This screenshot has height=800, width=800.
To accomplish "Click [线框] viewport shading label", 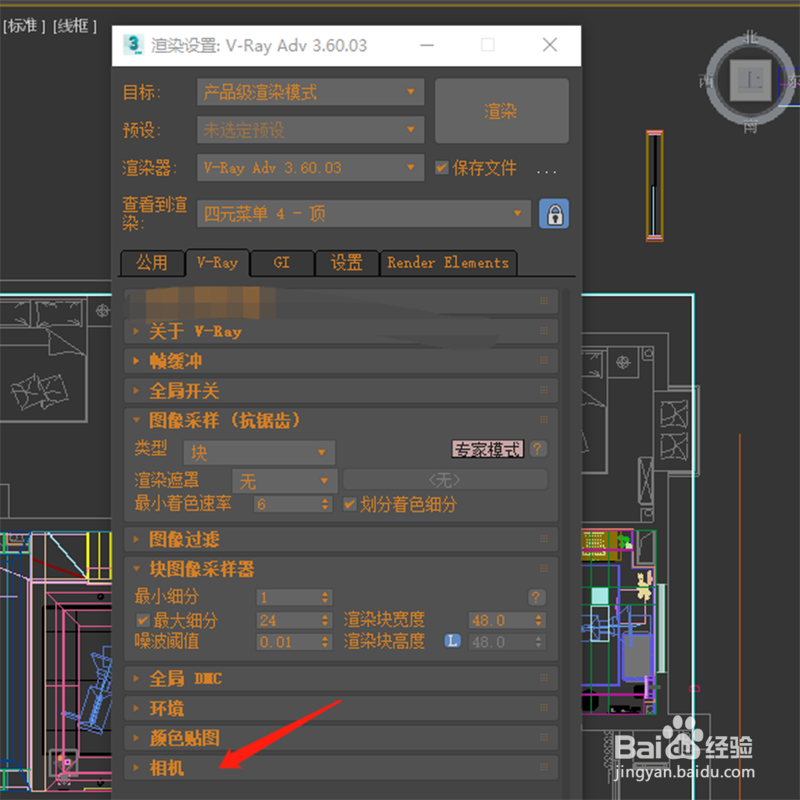I will (74, 26).
